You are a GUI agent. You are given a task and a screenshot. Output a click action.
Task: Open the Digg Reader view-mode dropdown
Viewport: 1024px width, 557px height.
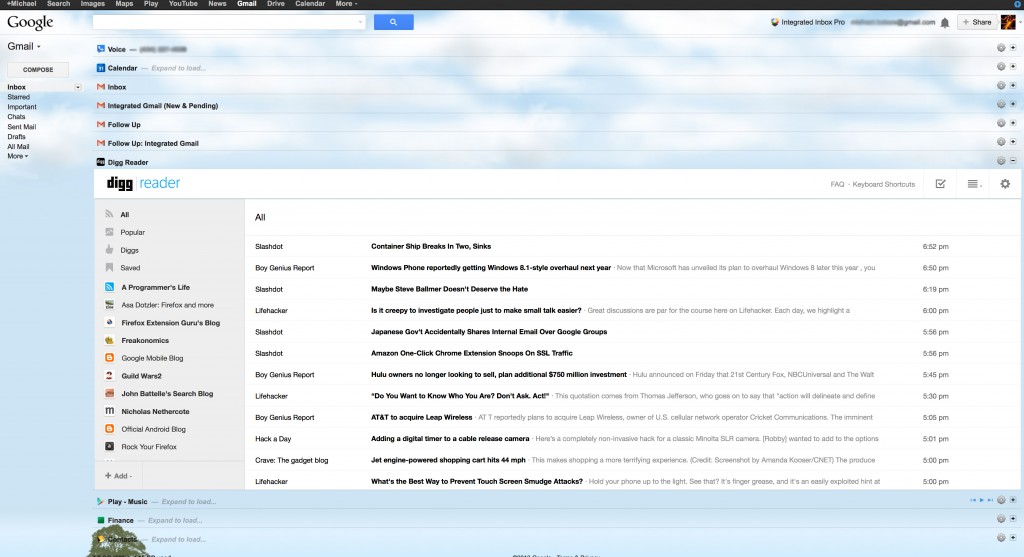975,184
